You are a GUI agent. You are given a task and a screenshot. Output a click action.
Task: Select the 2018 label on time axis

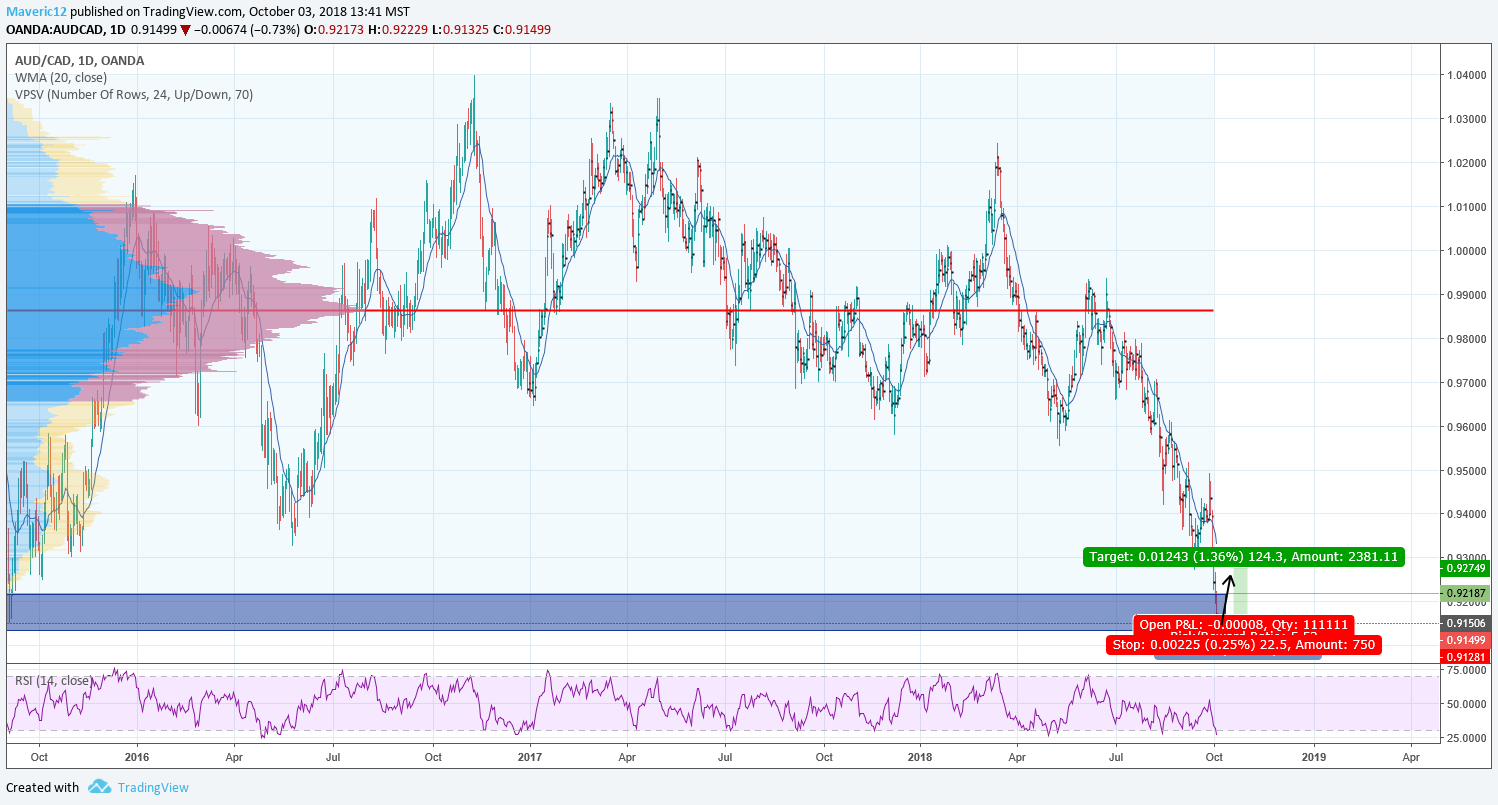coord(918,758)
